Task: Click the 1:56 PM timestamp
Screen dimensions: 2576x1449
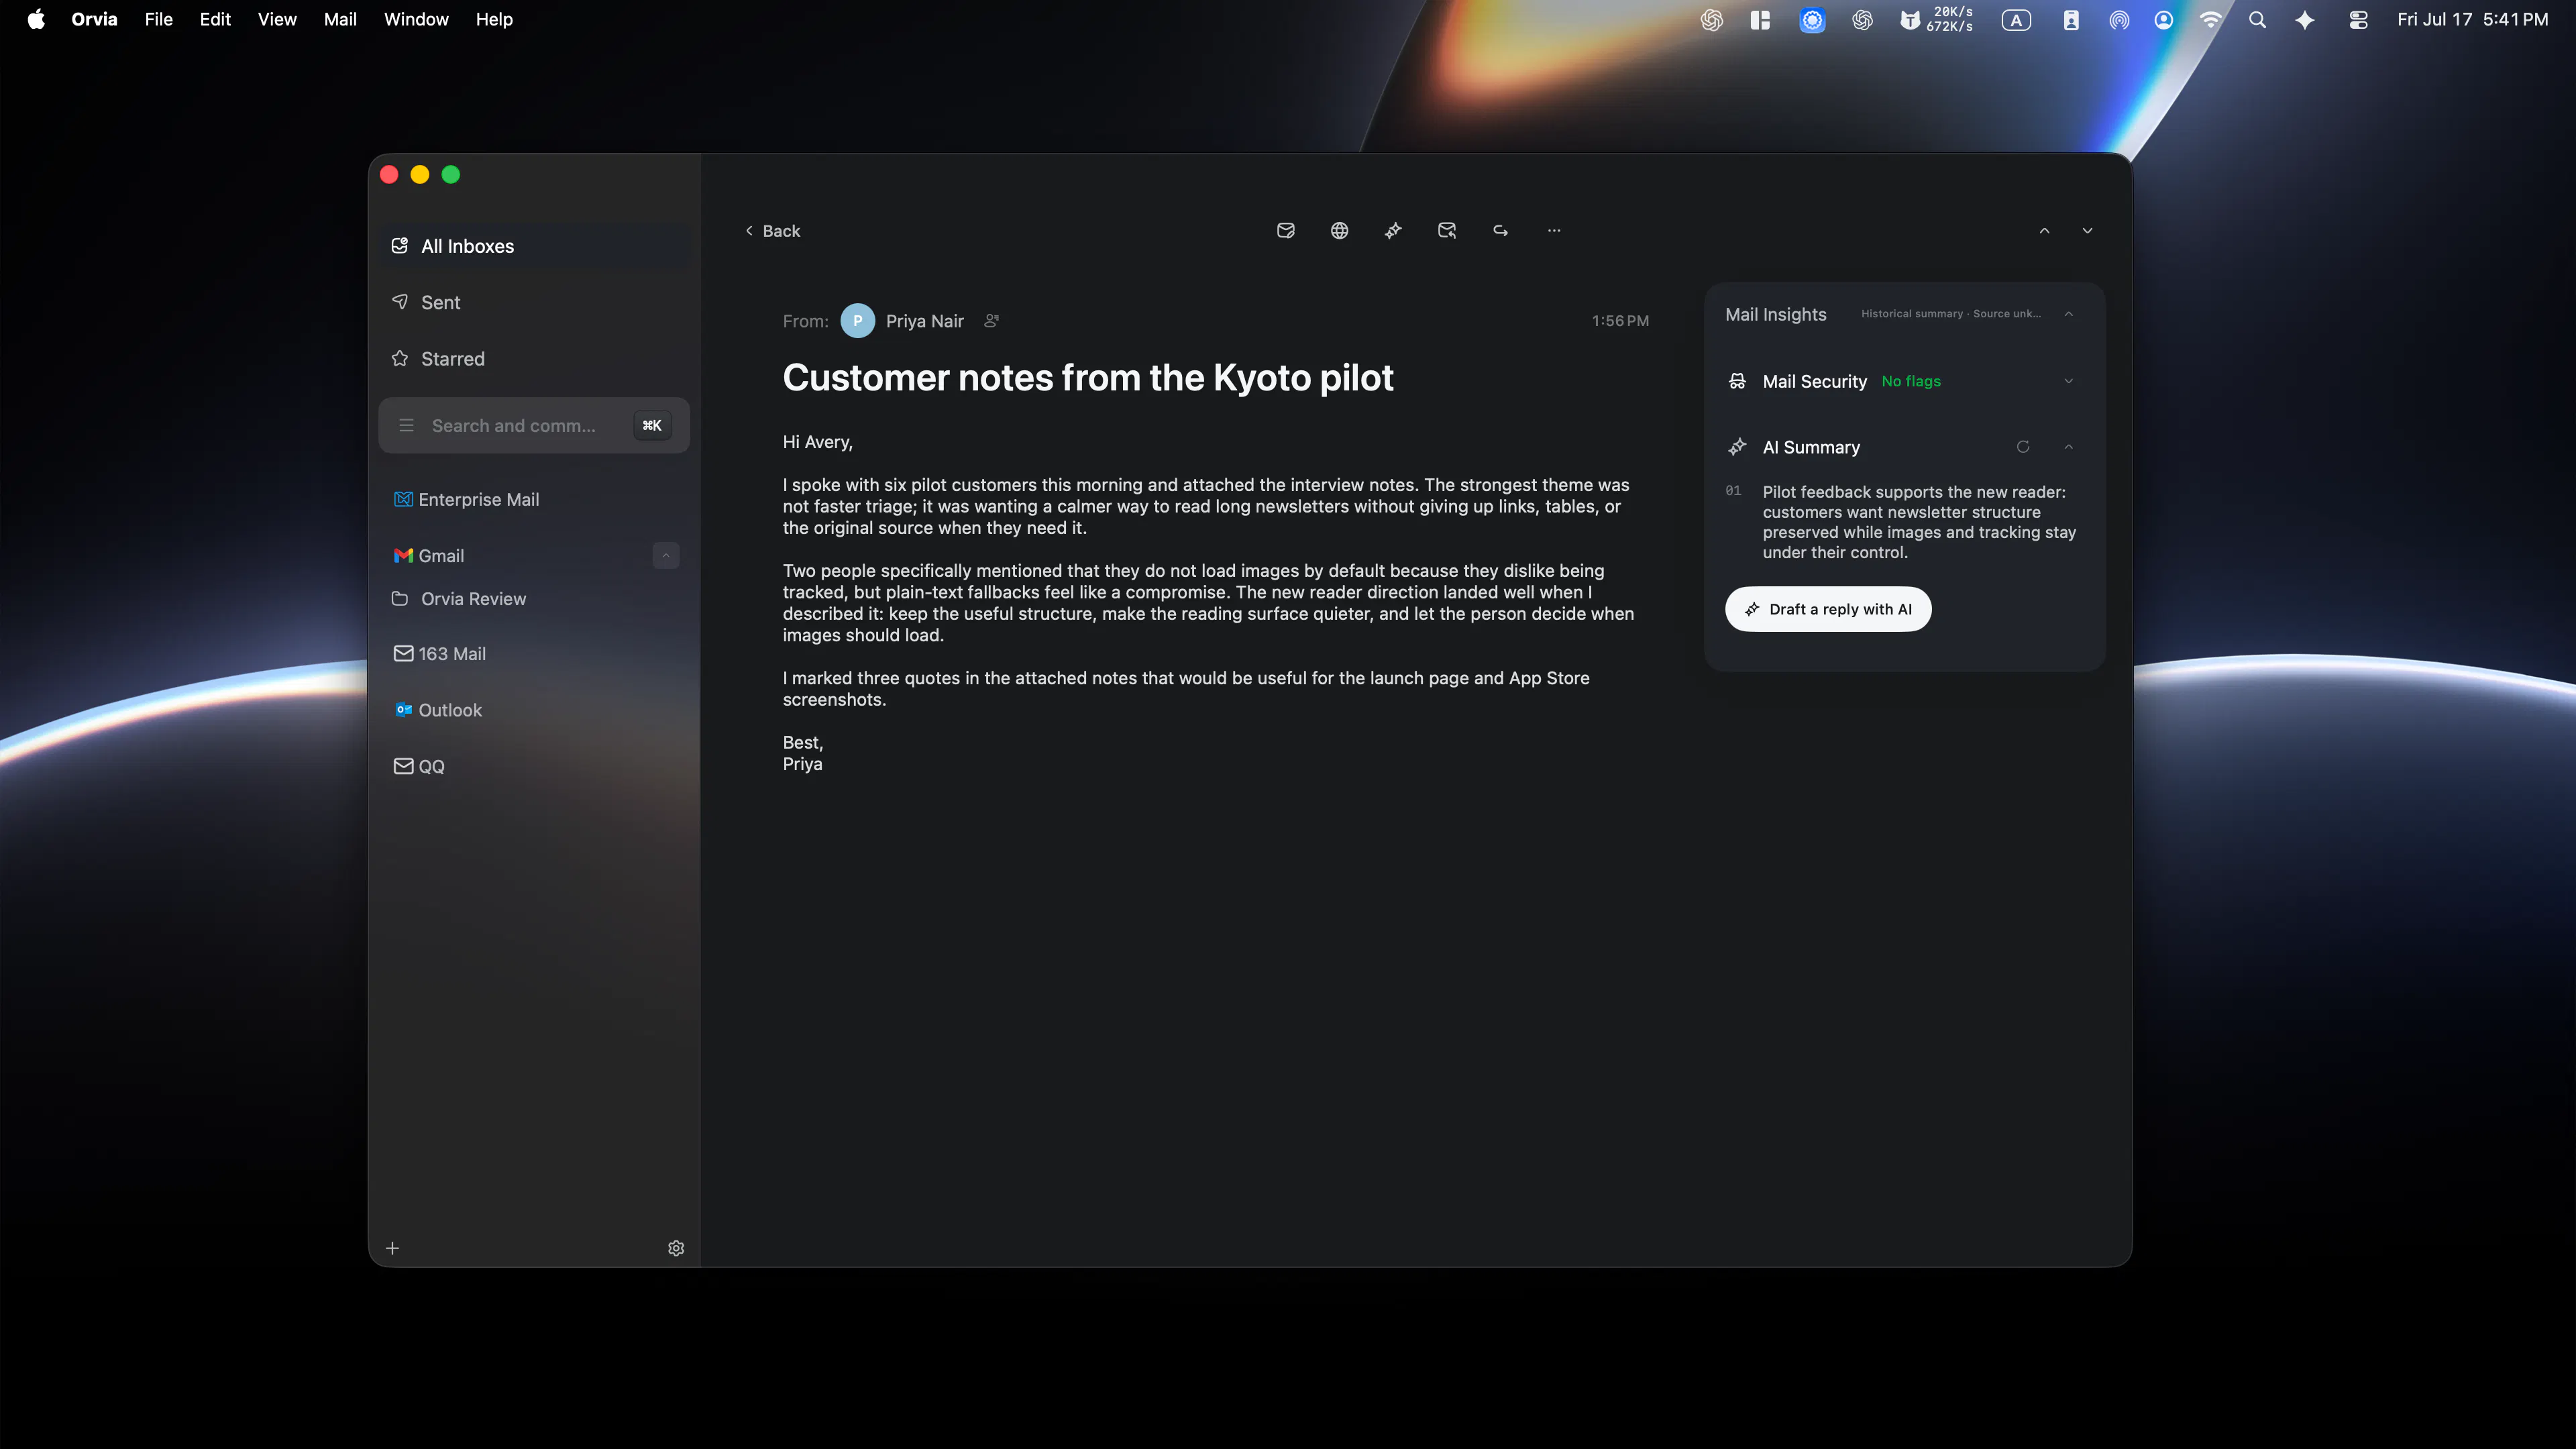Action: coord(1620,321)
